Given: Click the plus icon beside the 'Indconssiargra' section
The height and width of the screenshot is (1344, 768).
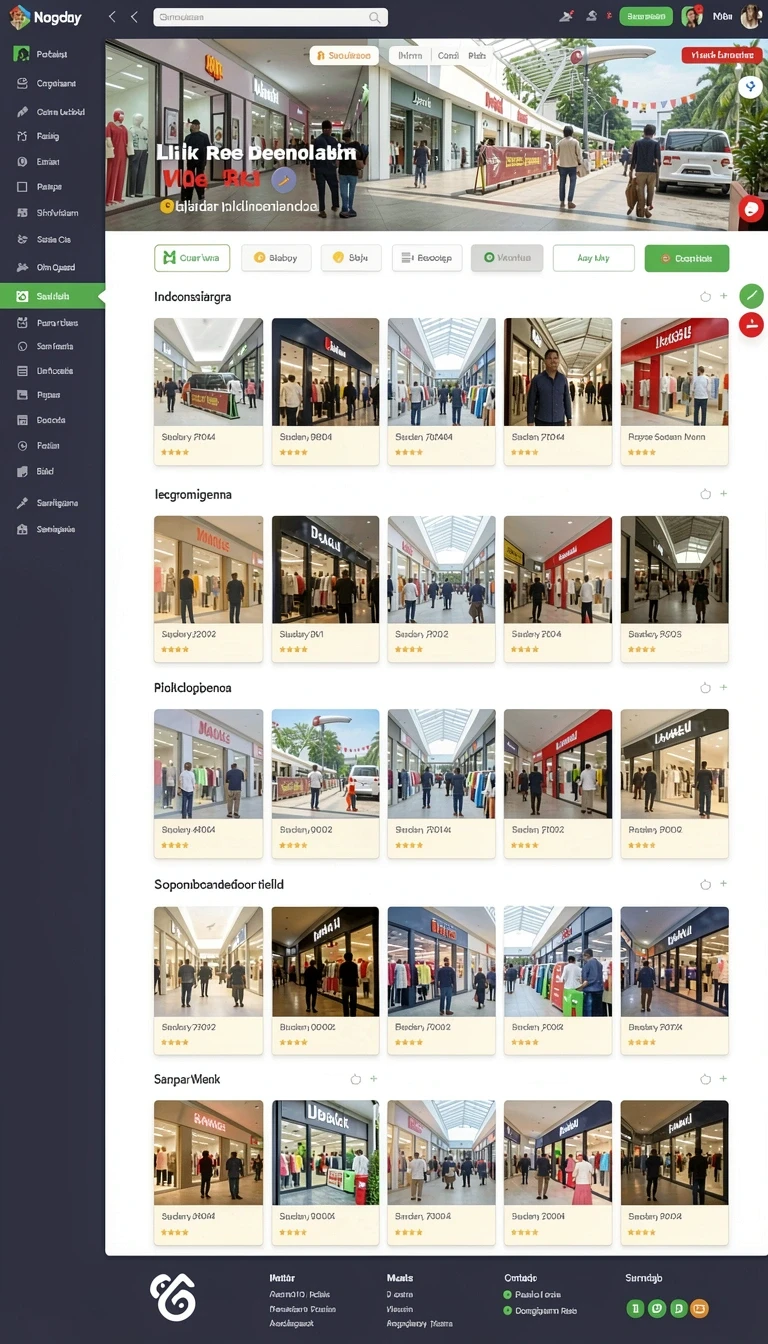Looking at the screenshot, I should pyautogui.click(x=723, y=296).
